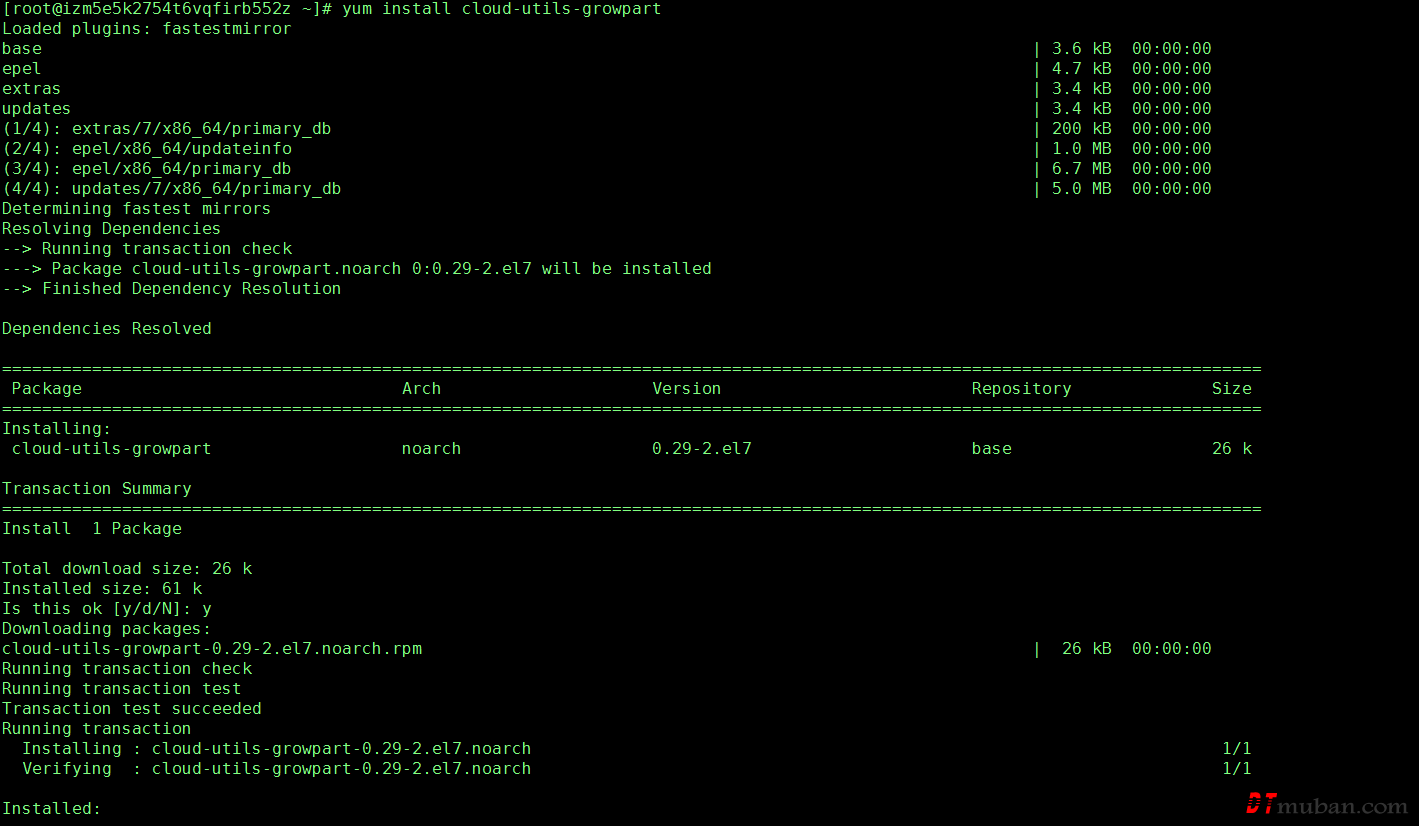Click the "Installed:" line at the bottom

point(51,809)
